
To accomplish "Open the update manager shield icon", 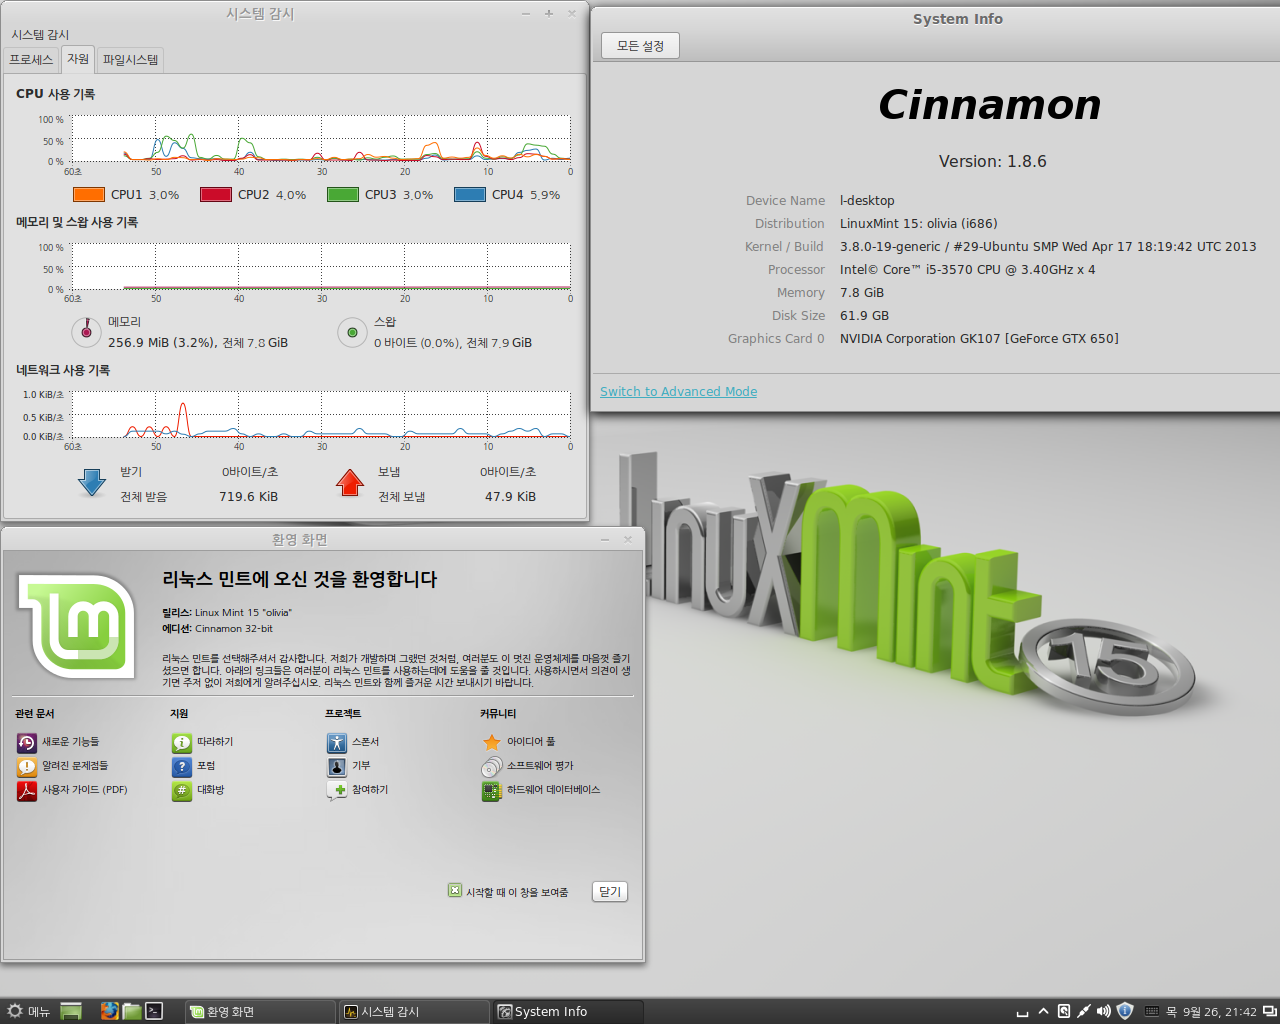I will click(1125, 1011).
